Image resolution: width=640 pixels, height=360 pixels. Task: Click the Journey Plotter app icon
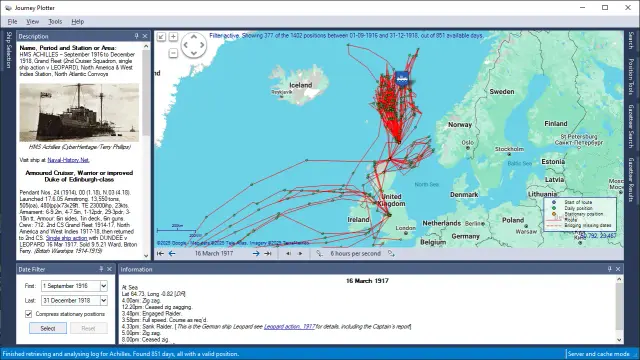8,8
